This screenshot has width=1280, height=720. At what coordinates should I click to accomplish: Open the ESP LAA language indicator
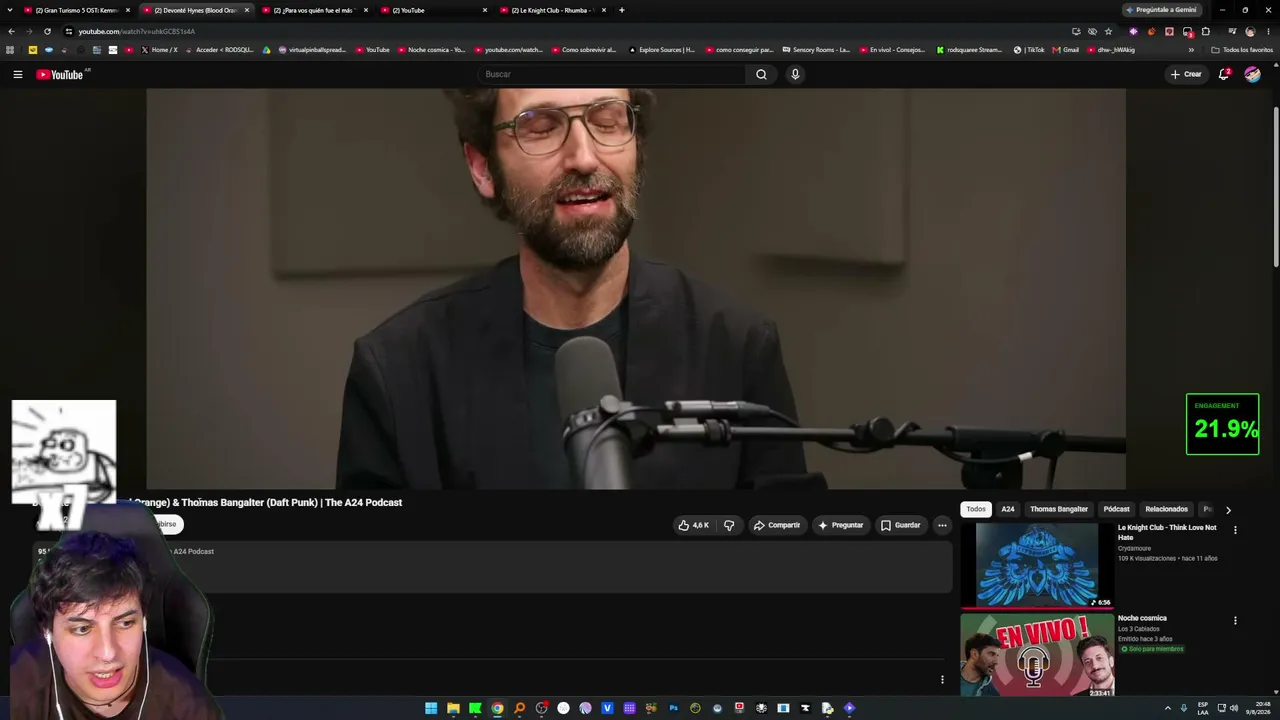coord(1203,708)
